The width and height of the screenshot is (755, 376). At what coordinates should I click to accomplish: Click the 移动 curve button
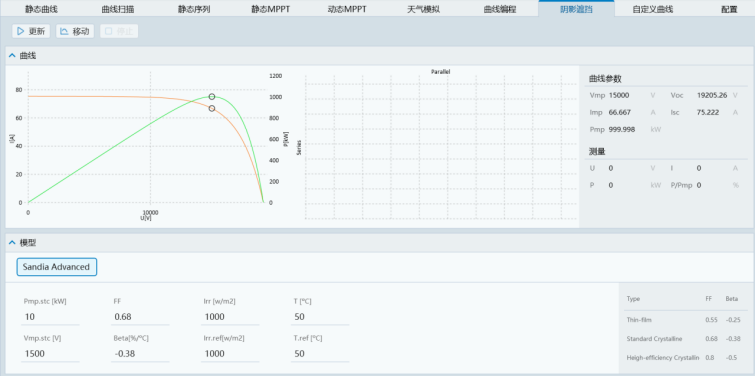tap(75, 31)
